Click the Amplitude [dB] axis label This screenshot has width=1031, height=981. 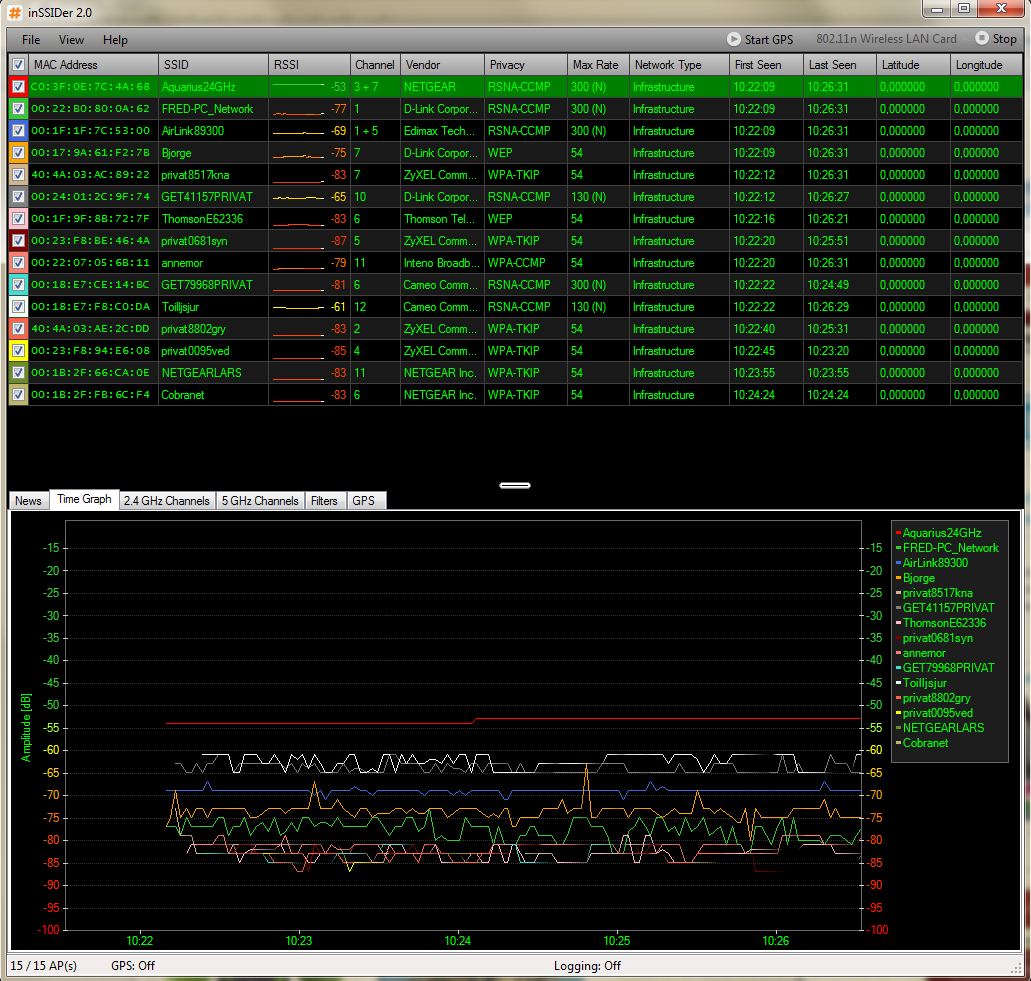click(26, 727)
